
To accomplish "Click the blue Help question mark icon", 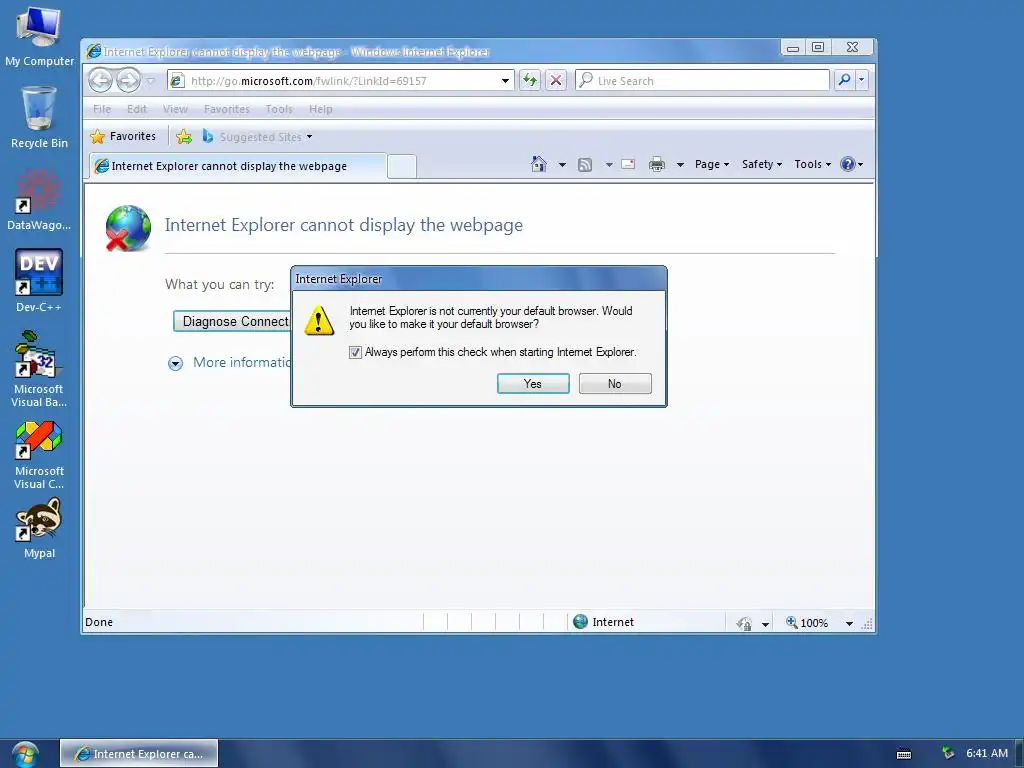I will tap(848, 165).
